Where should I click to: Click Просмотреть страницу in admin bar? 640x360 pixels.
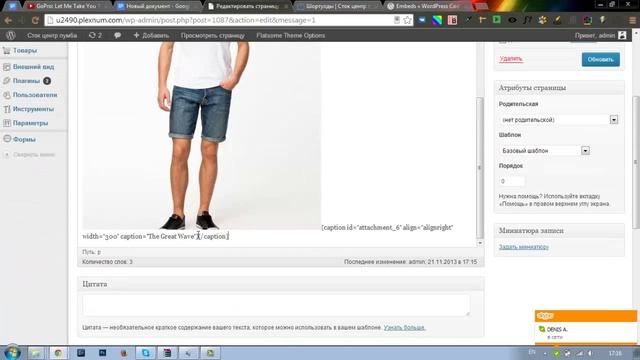point(213,36)
